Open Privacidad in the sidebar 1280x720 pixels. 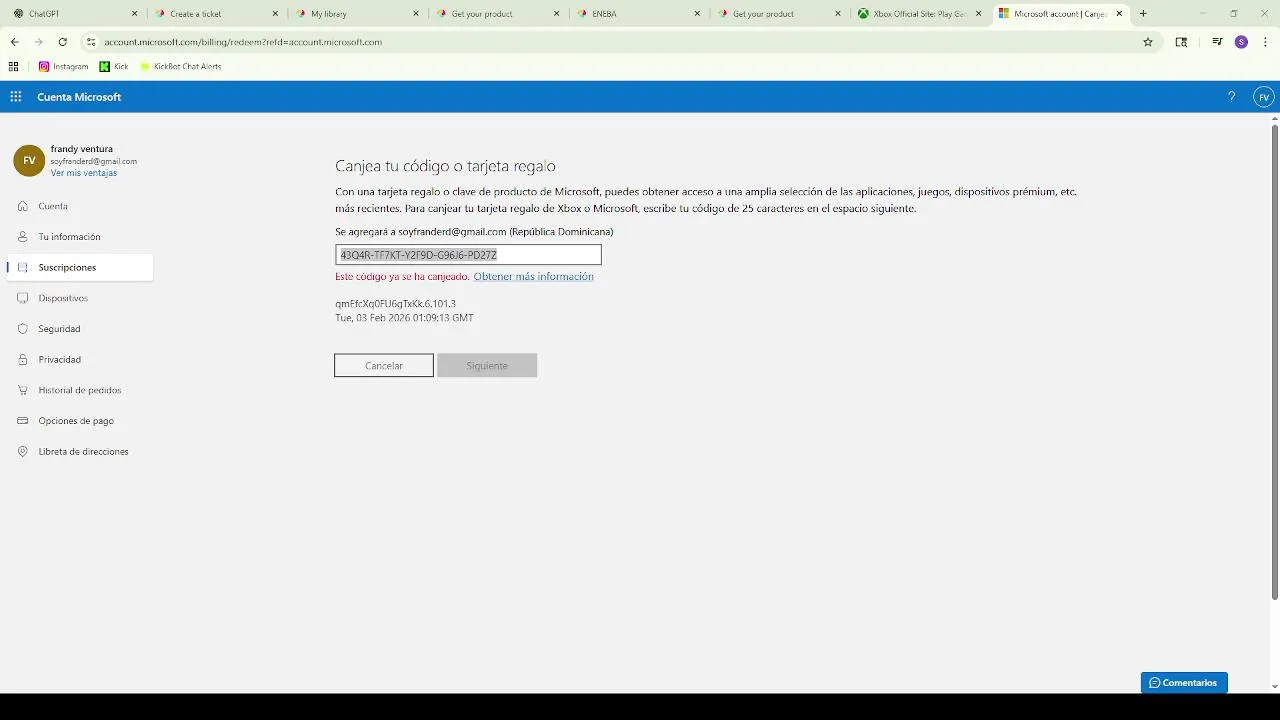point(80,359)
